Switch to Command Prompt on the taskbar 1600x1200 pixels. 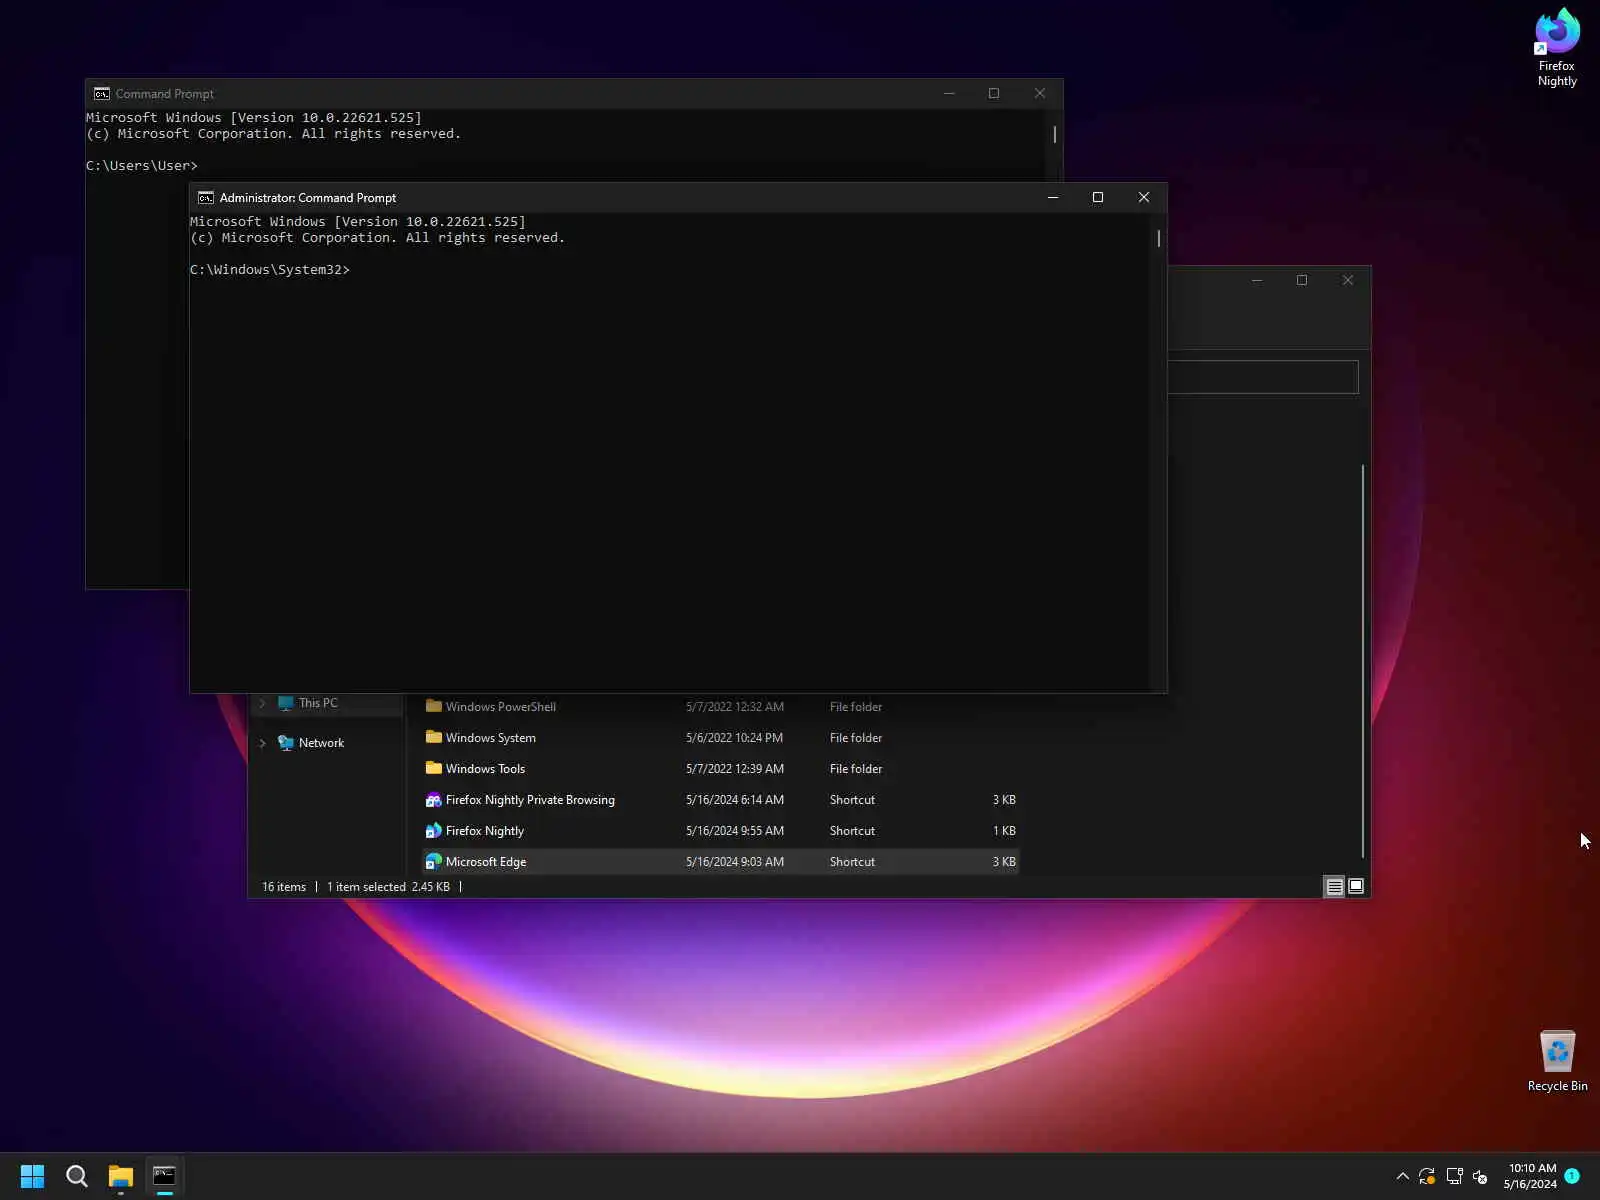pyautogui.click(x=165, y=1176)
